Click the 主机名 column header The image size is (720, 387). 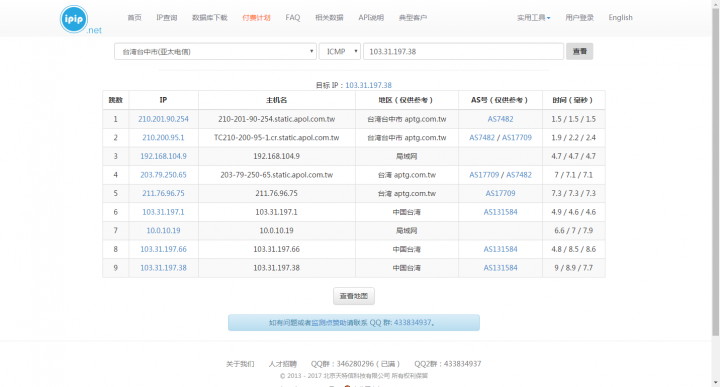(x=276, y=100)
